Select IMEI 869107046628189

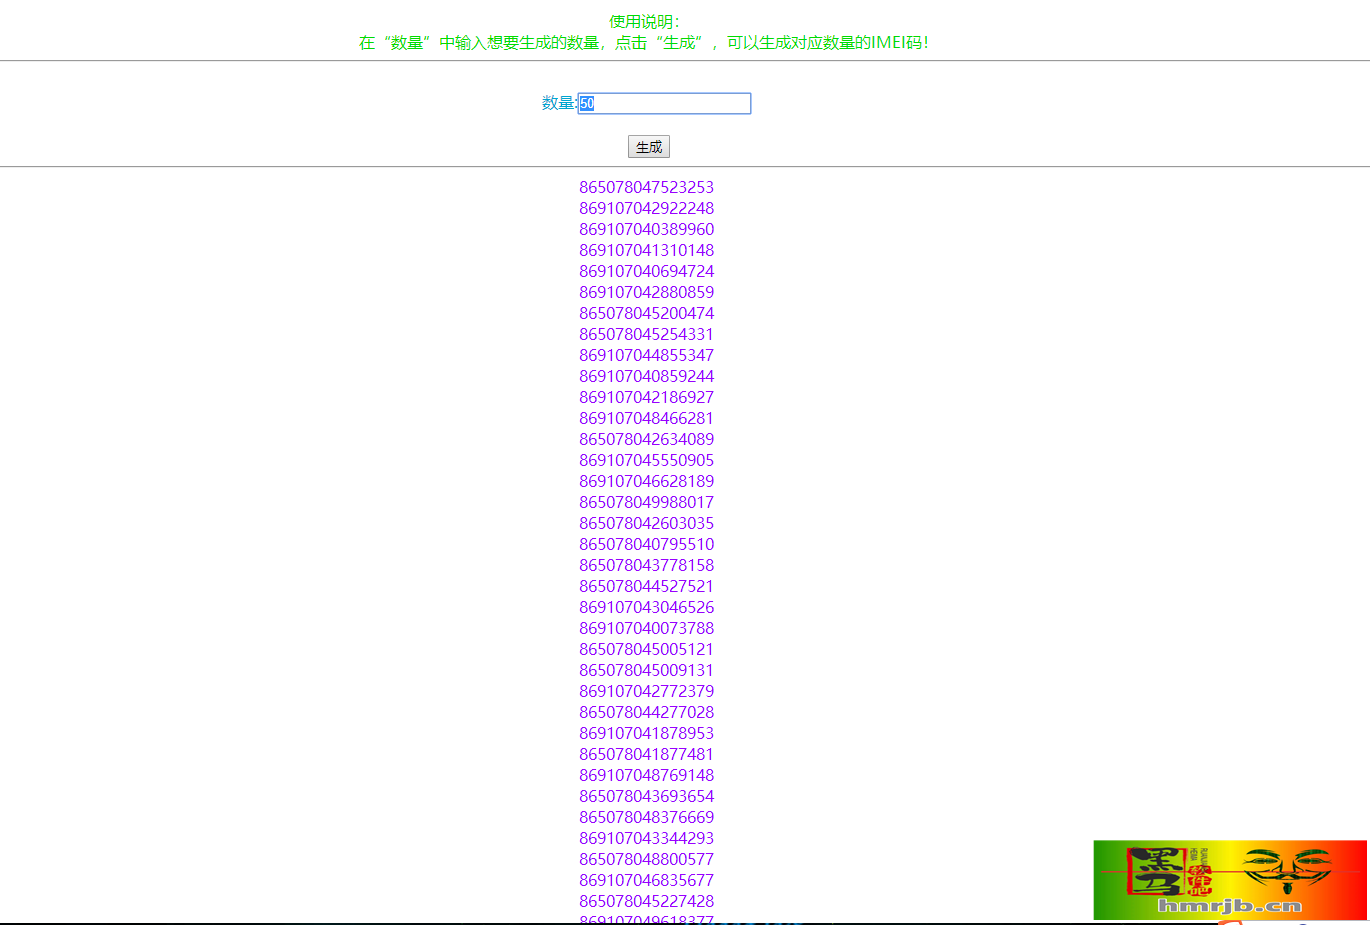(x=647, y=481)
